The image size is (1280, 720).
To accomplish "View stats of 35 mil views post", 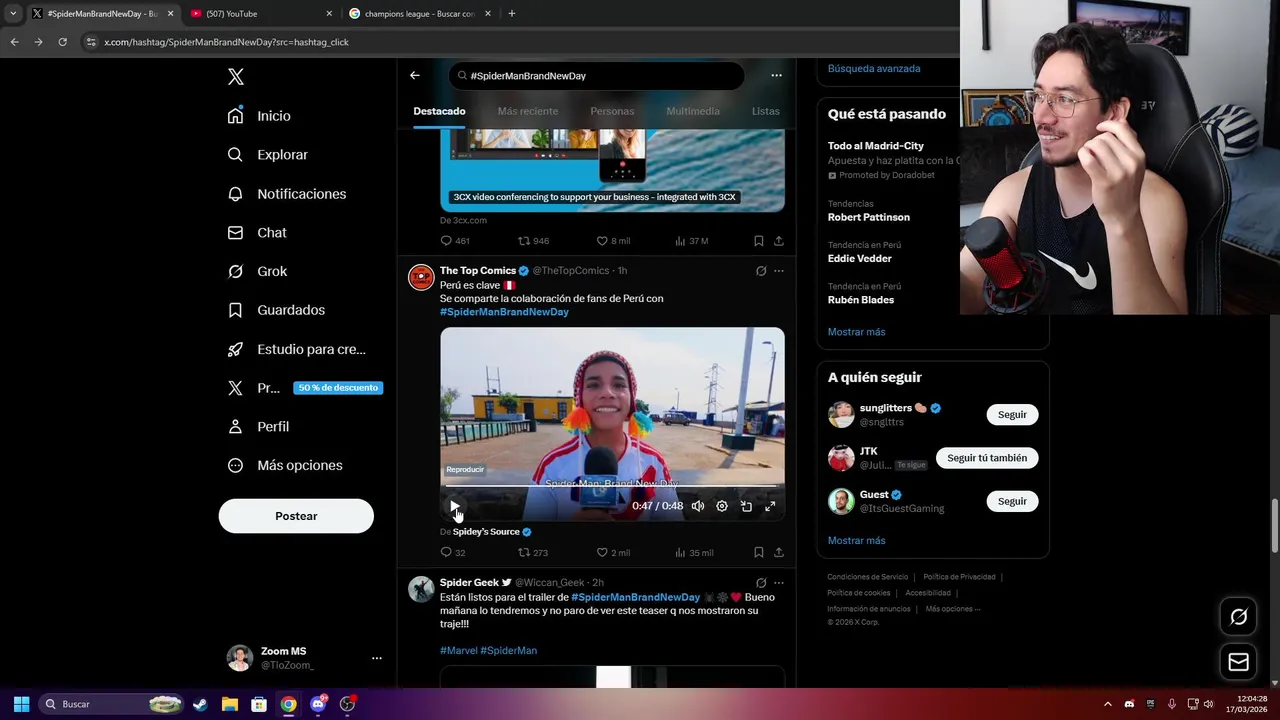I will [695, 553].
